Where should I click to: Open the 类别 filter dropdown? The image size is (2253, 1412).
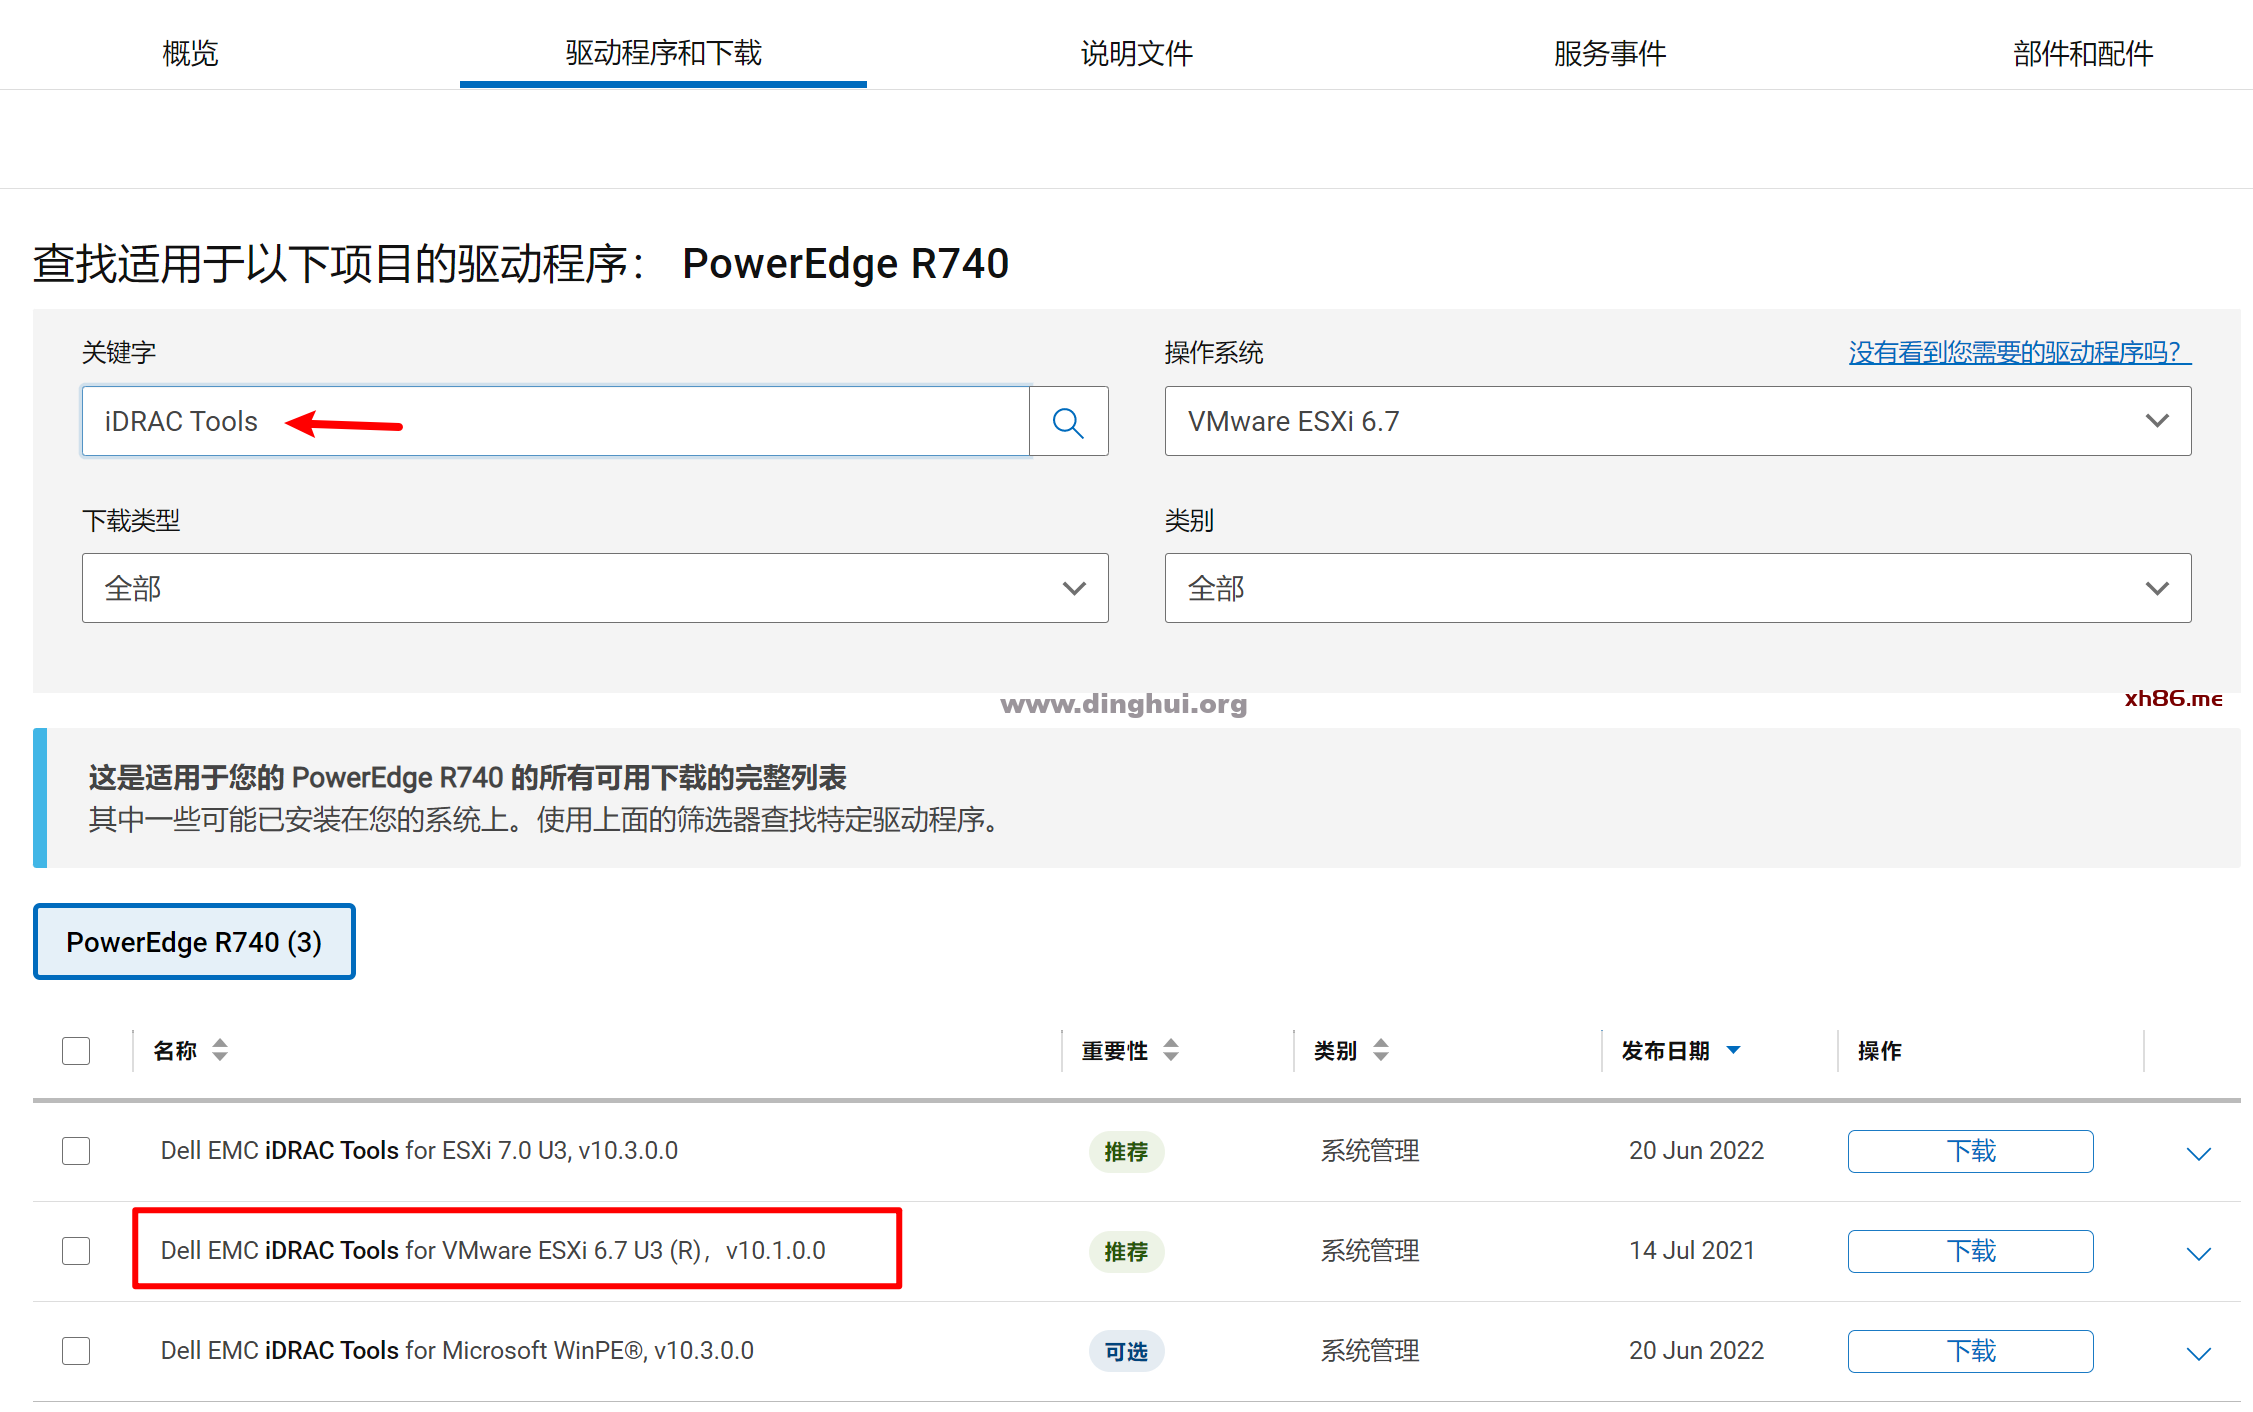tap(1678, 588)
